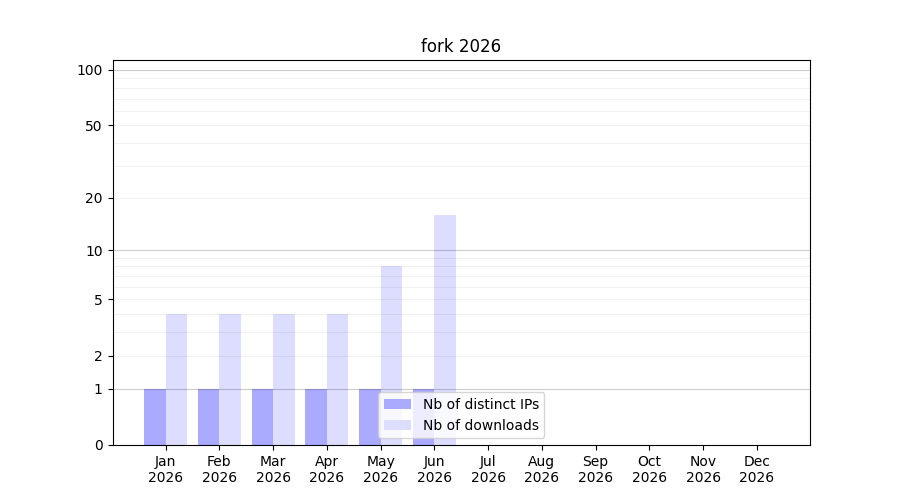Select the 'Nb of distinct IPs' legend label
Image resolution: width=900 pixels, height=500 pixels.
(480, 404)
